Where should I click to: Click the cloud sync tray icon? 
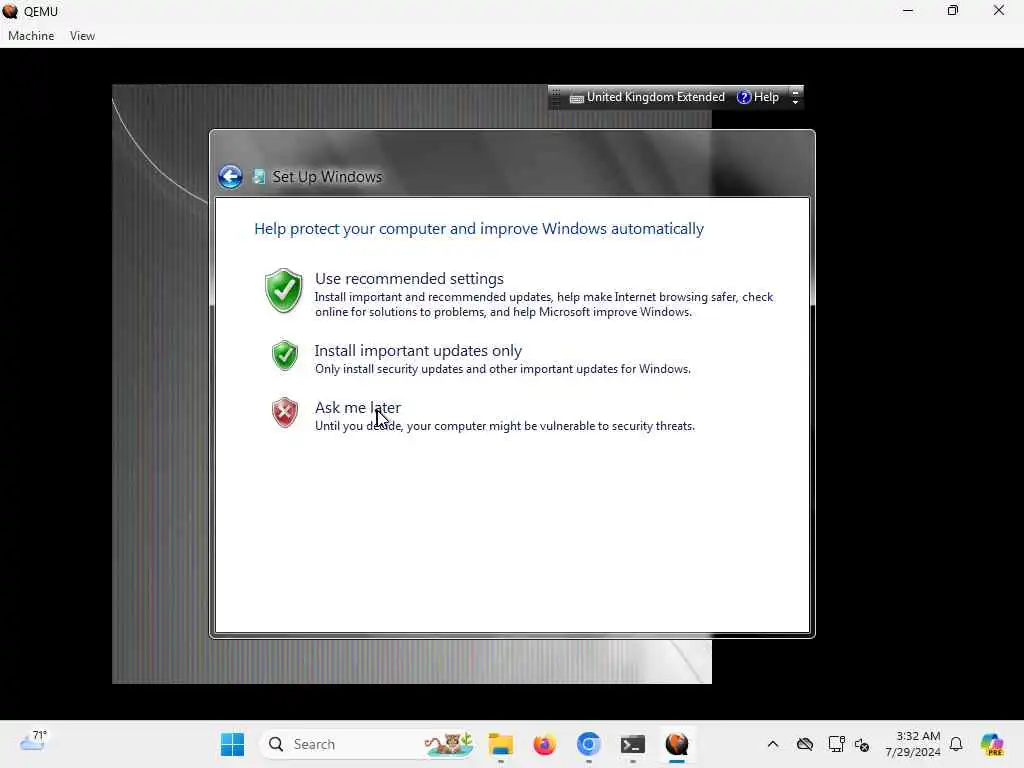[x=805, y=744]
